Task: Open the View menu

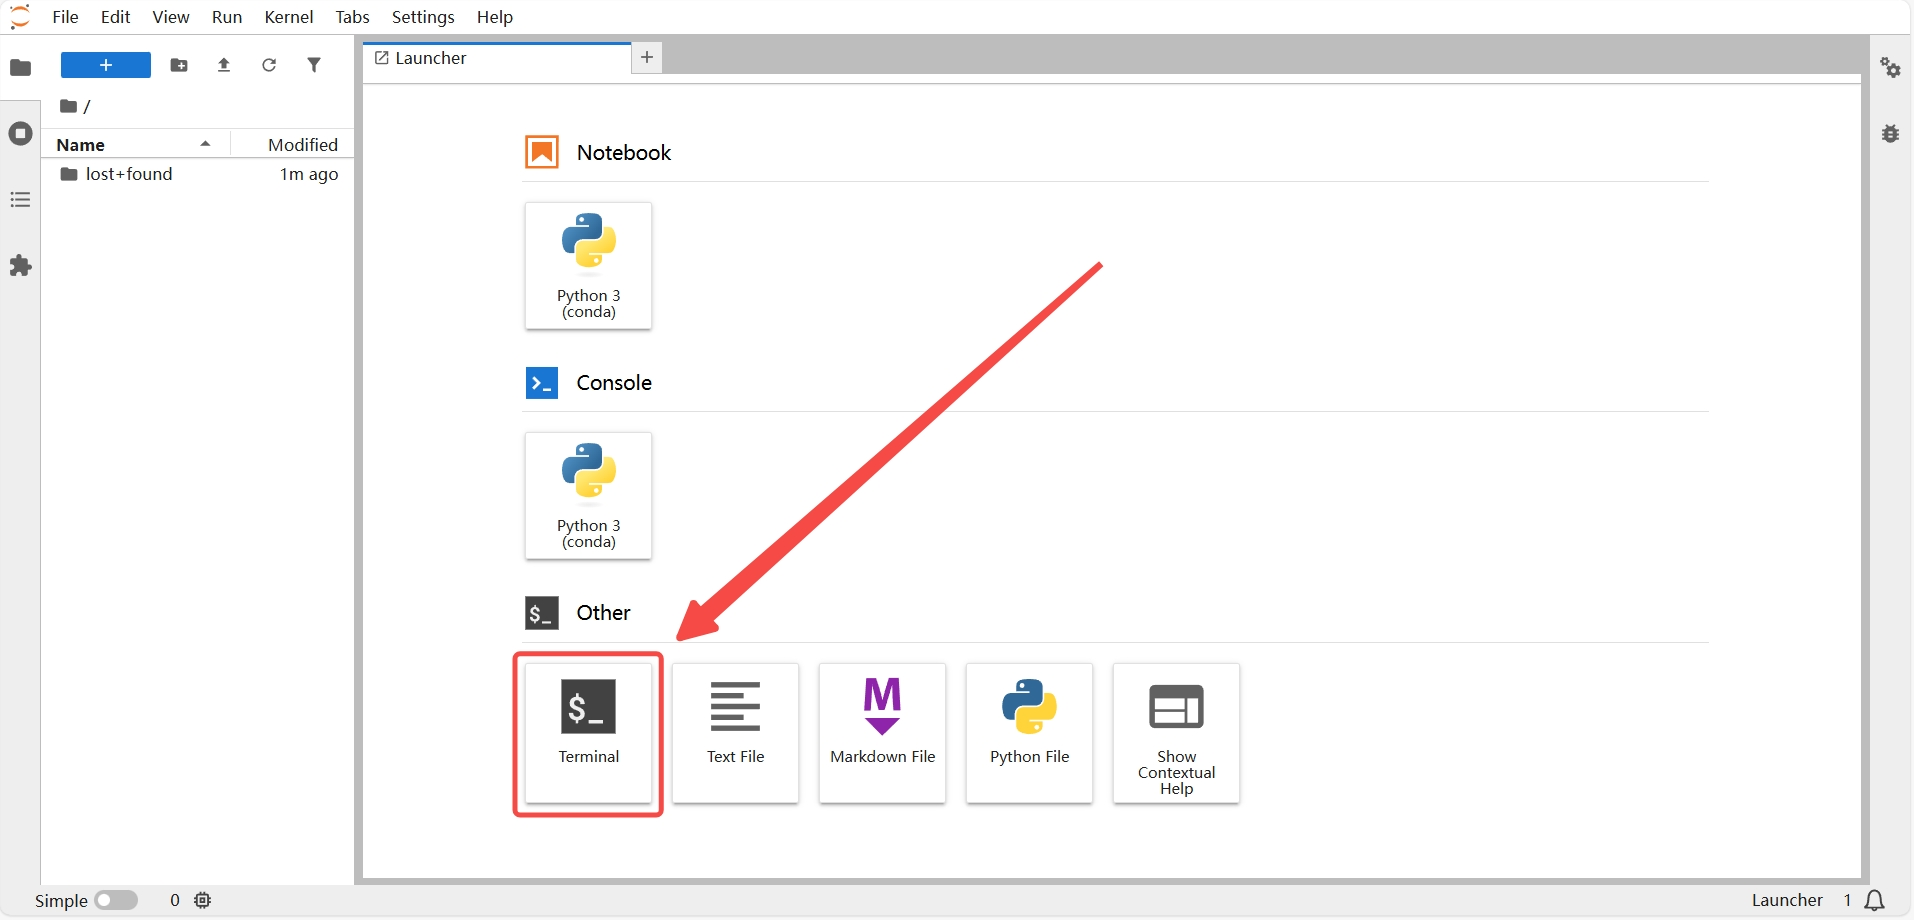Action: coord(171,17)
